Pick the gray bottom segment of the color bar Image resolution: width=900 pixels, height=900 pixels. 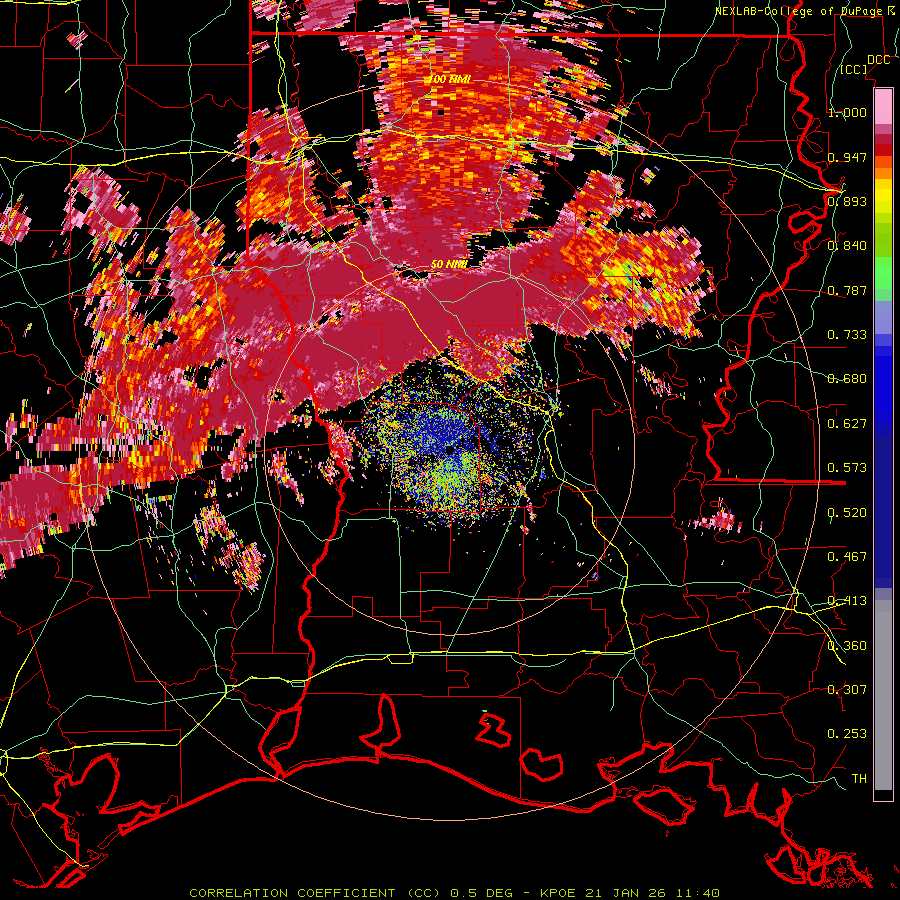pyautogui.click(x=883, y=700)
